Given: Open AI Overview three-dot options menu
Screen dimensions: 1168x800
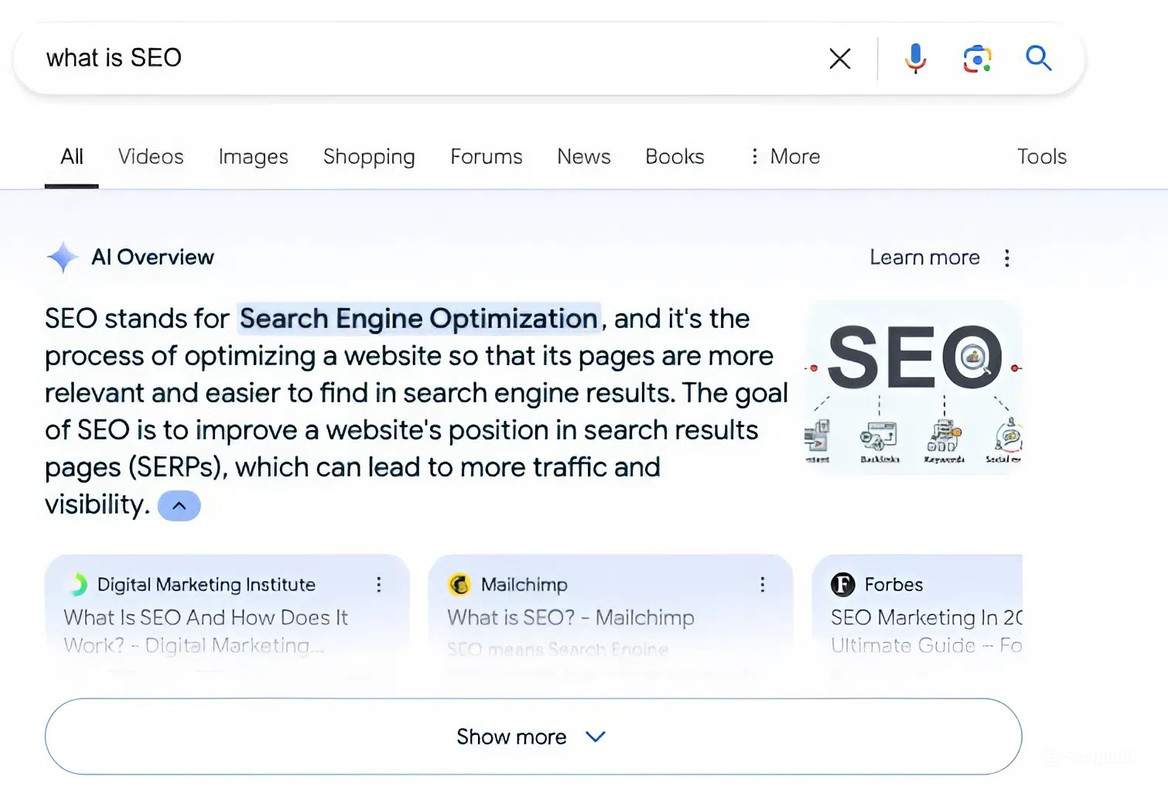Looking at the screenshot, I should coord(1007,258).
